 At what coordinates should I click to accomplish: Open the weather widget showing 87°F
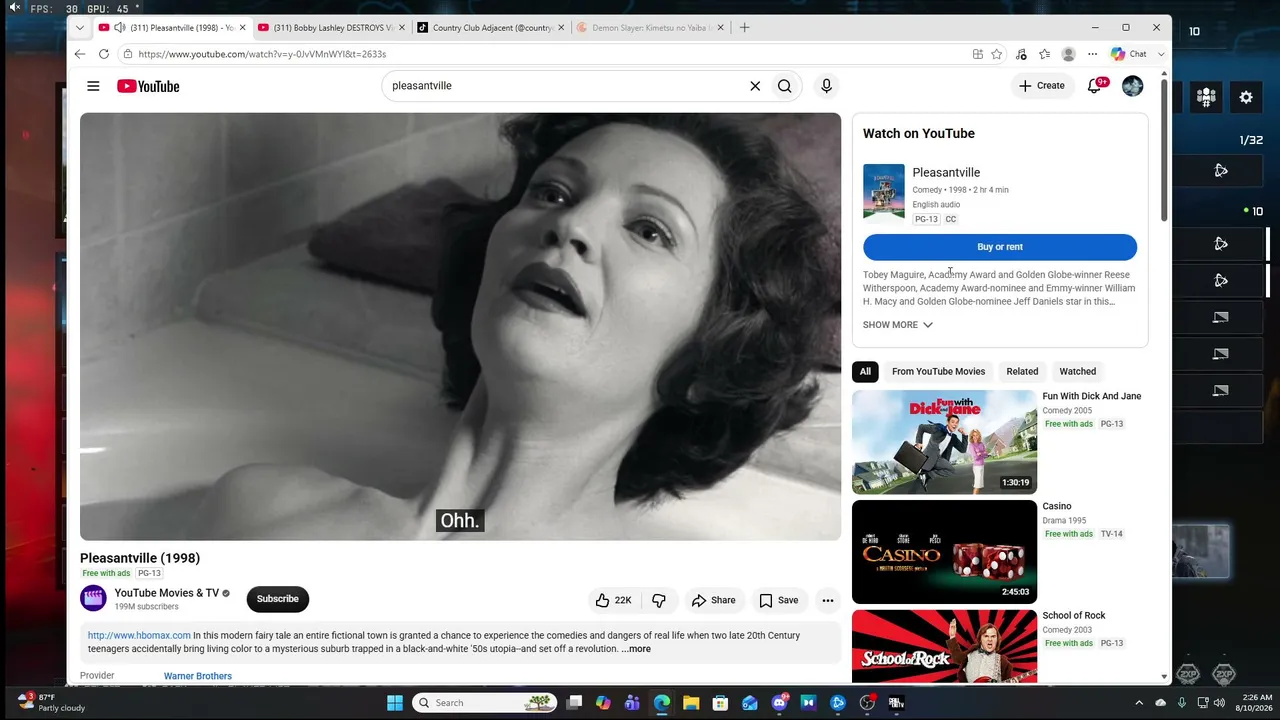(x=51, y=702)
